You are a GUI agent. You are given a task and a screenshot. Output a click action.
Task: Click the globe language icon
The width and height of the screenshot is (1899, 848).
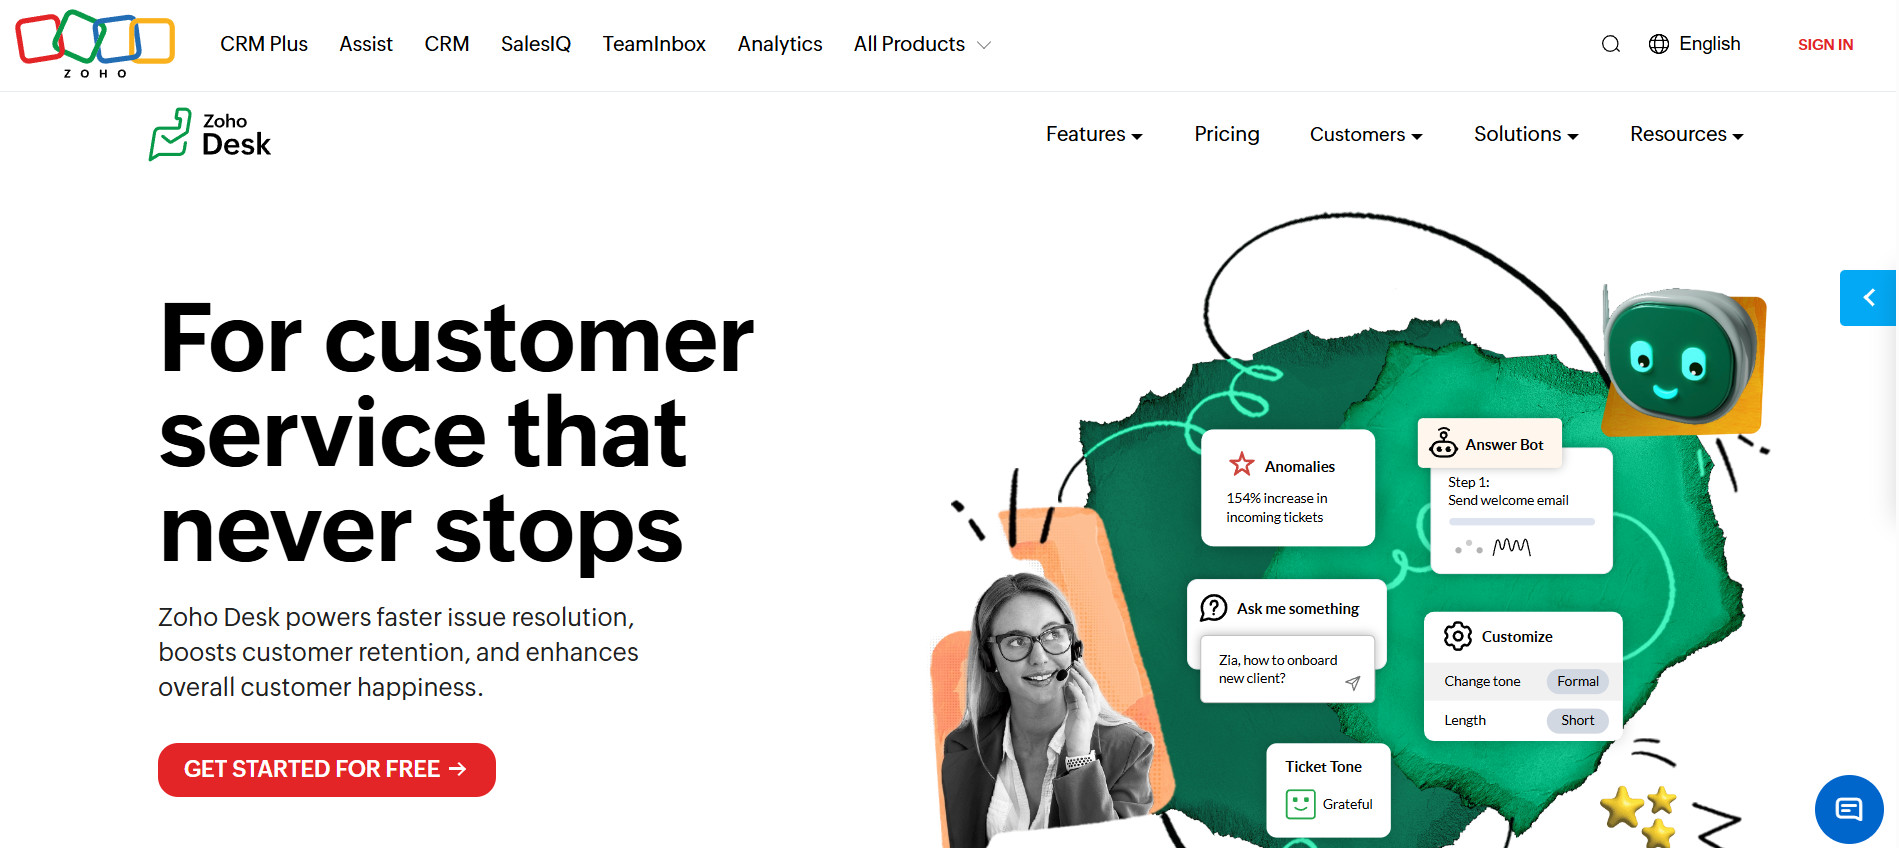[1658, 44]
